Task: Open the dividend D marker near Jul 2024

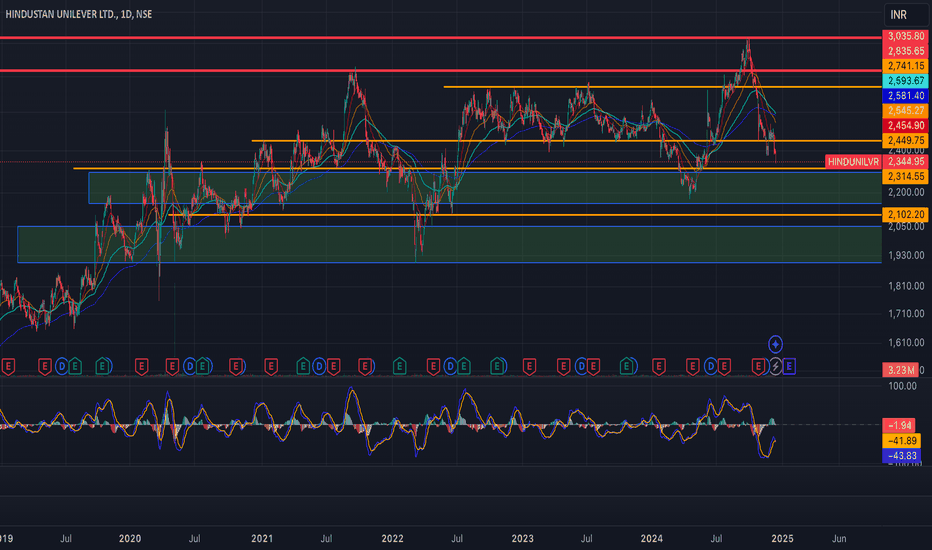Action: pos(710,366)
